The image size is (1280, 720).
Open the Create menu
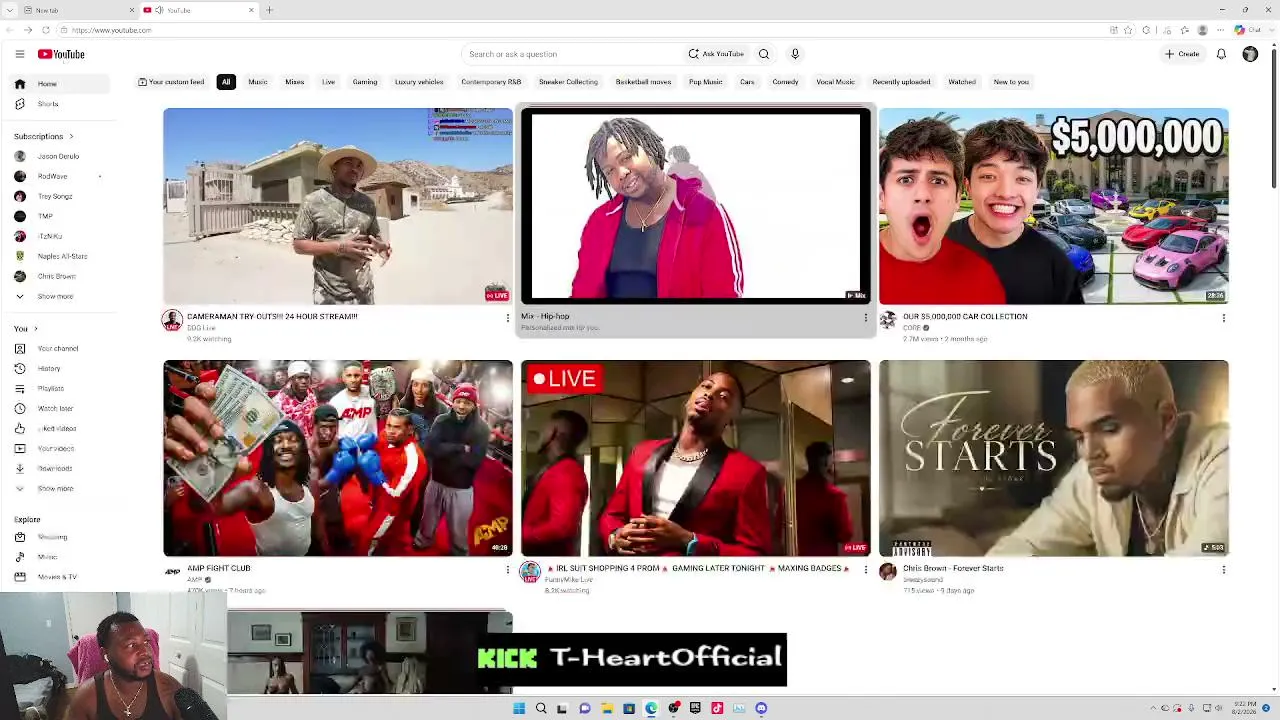pos(1182,54)
